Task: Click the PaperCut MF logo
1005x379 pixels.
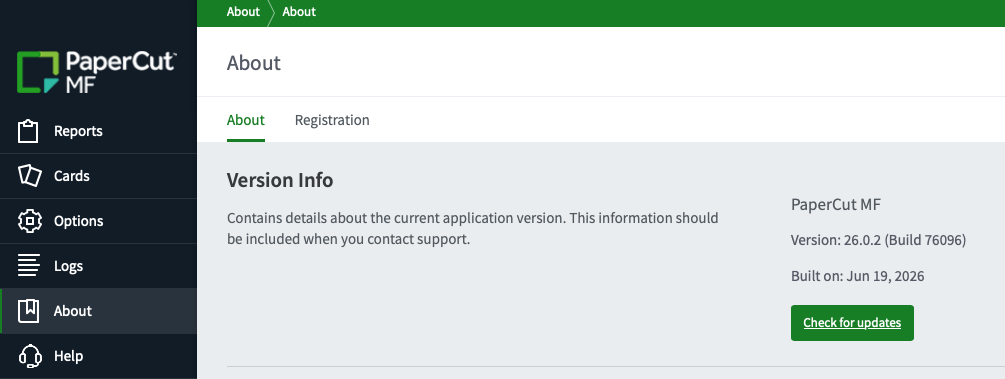Action: [97, 72]
